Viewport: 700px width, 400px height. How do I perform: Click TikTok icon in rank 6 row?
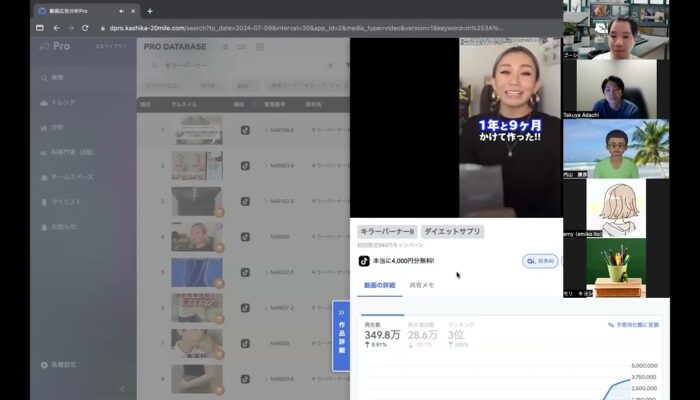tap(245, 308)
